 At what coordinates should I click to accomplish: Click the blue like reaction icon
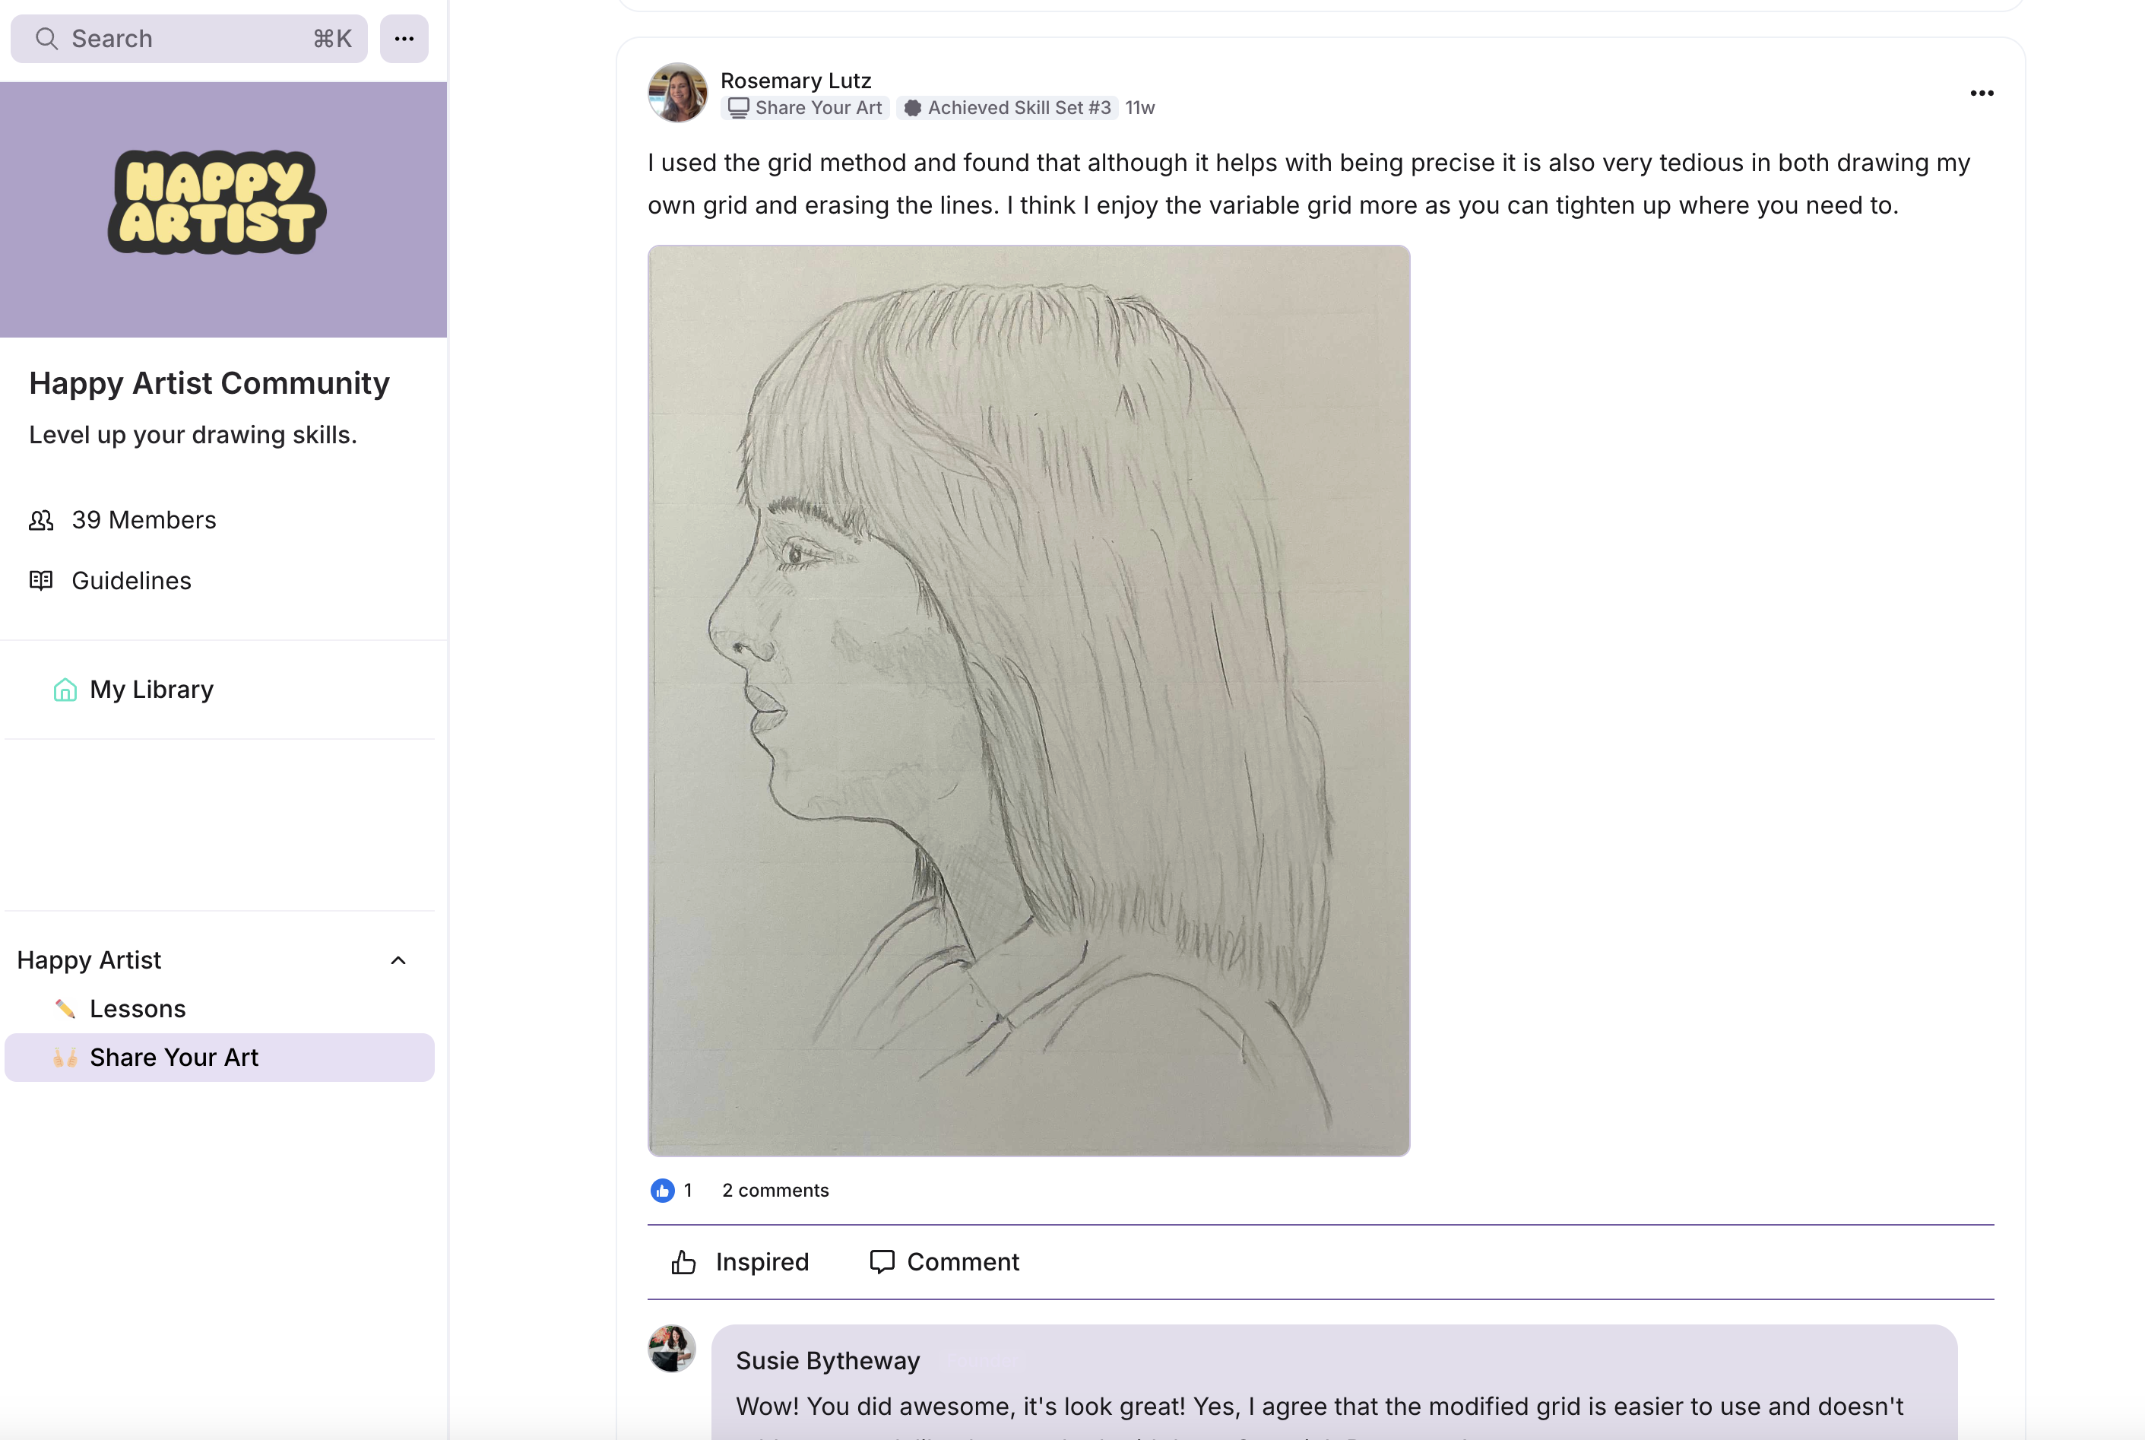click(x=662, y=1190)
